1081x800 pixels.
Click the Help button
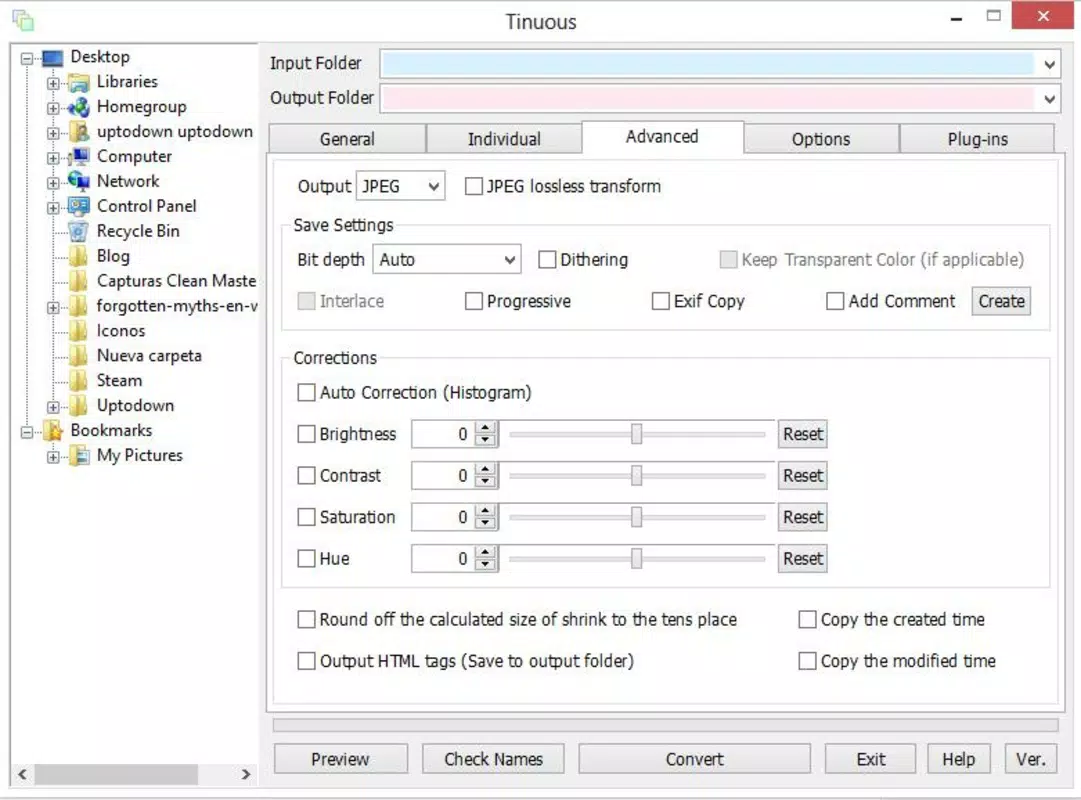(x=959, y=759)
